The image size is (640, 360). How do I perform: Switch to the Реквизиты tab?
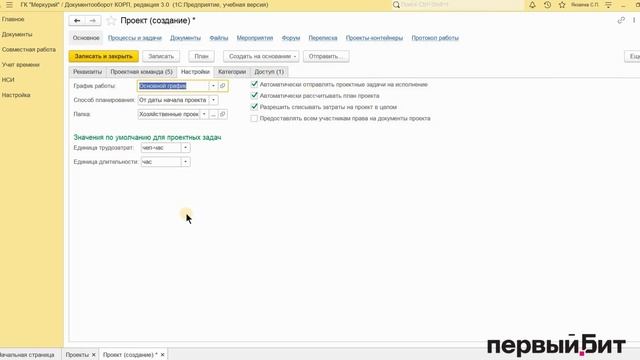87,71
